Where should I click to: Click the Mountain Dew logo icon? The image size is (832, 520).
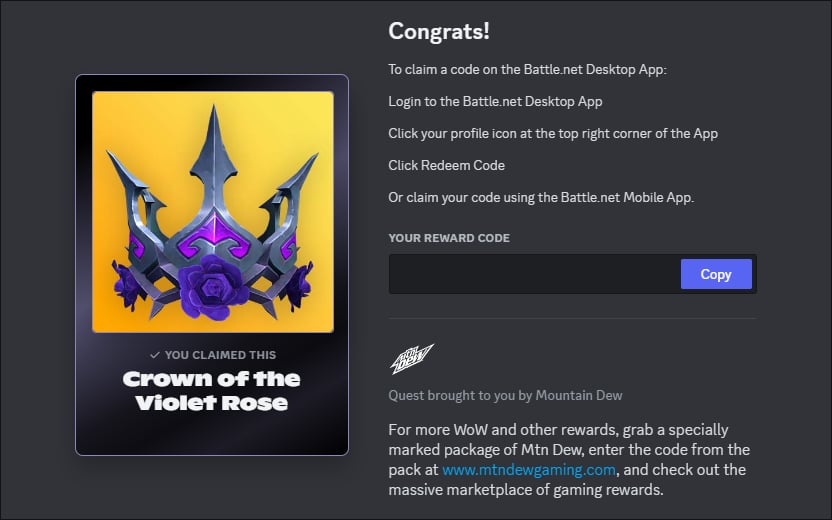coord(411,355)
